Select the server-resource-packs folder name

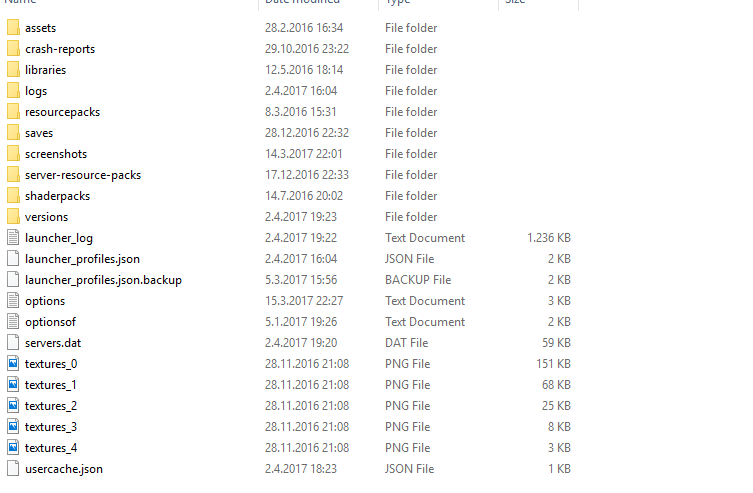click(x=83, y=175)
